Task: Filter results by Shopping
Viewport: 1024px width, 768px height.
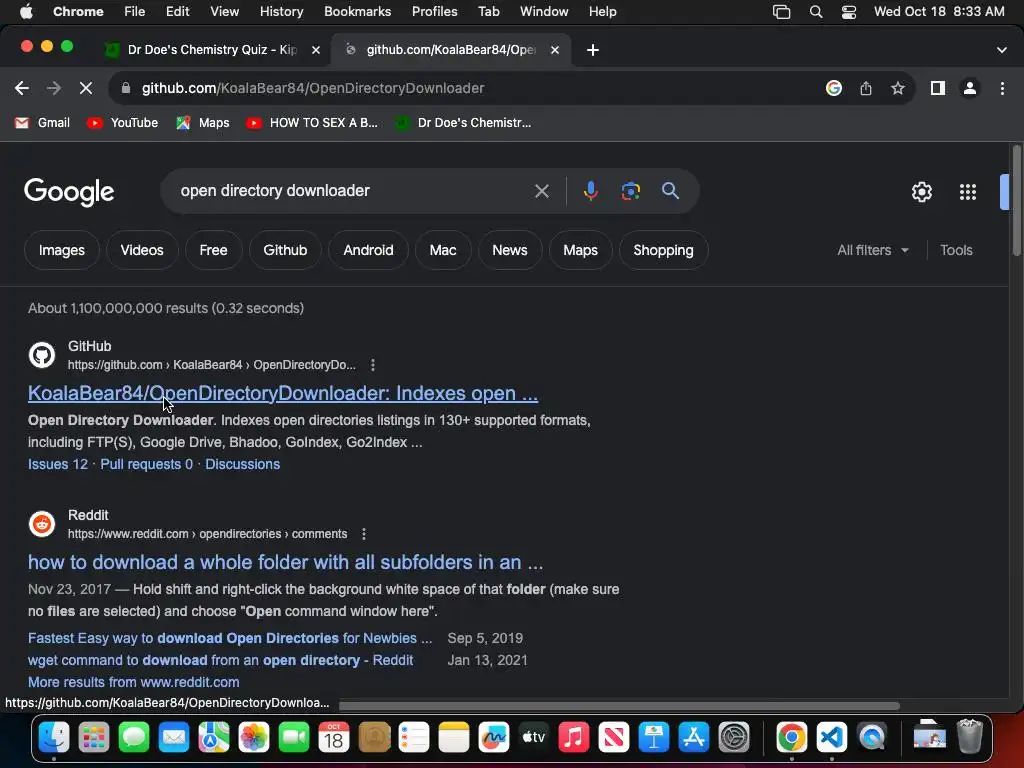Action: coord(663,250)
